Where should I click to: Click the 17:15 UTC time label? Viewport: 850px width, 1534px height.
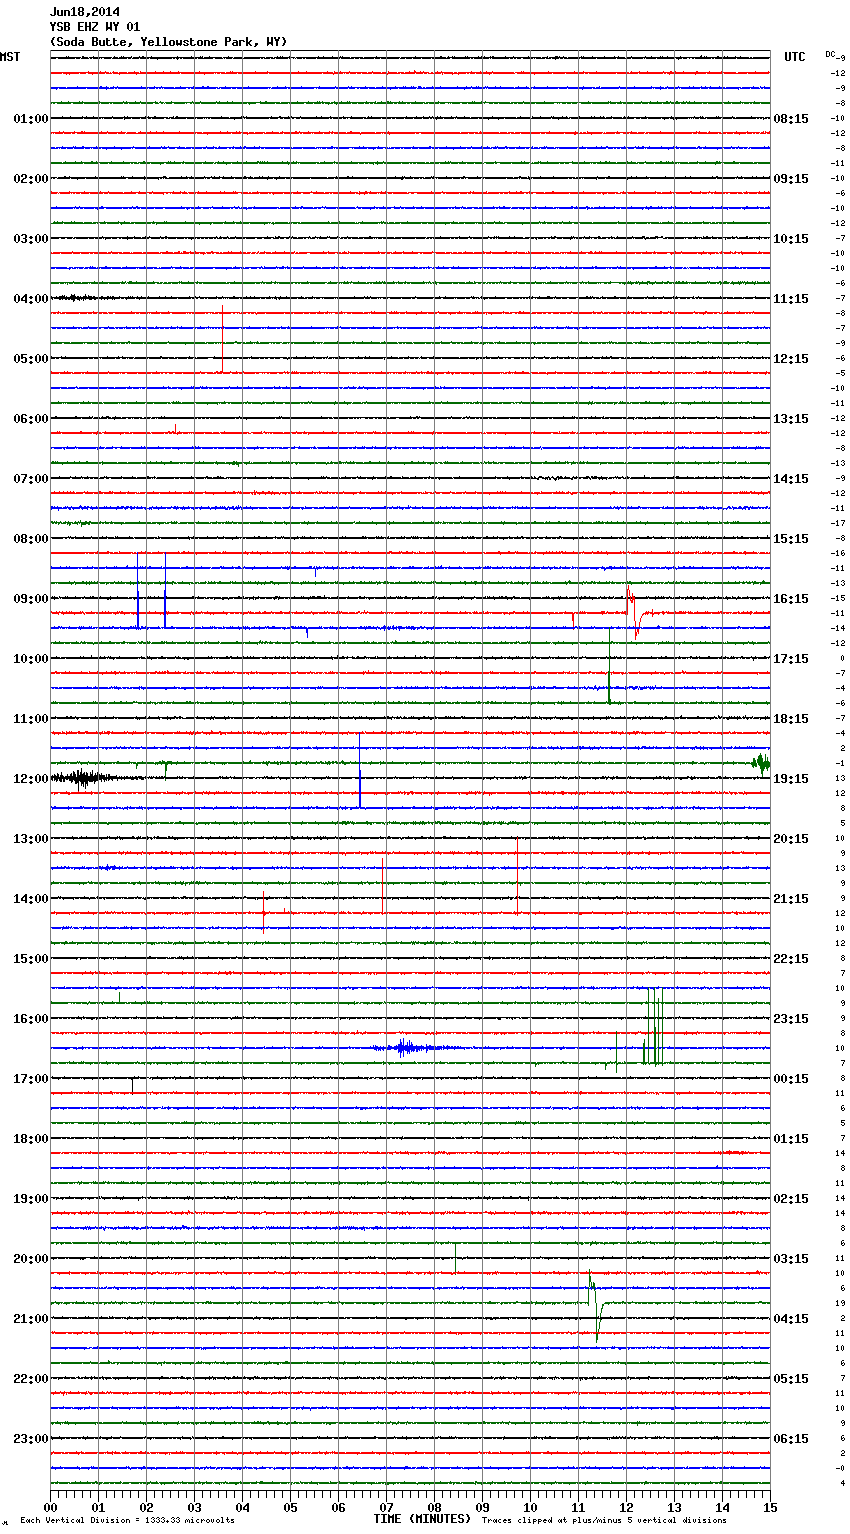pyautogui.click(x=791, y=659)
